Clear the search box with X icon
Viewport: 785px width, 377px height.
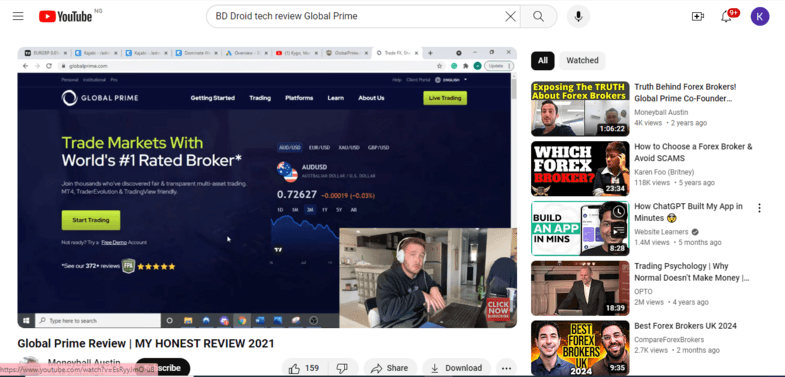(x=510, y=17)
